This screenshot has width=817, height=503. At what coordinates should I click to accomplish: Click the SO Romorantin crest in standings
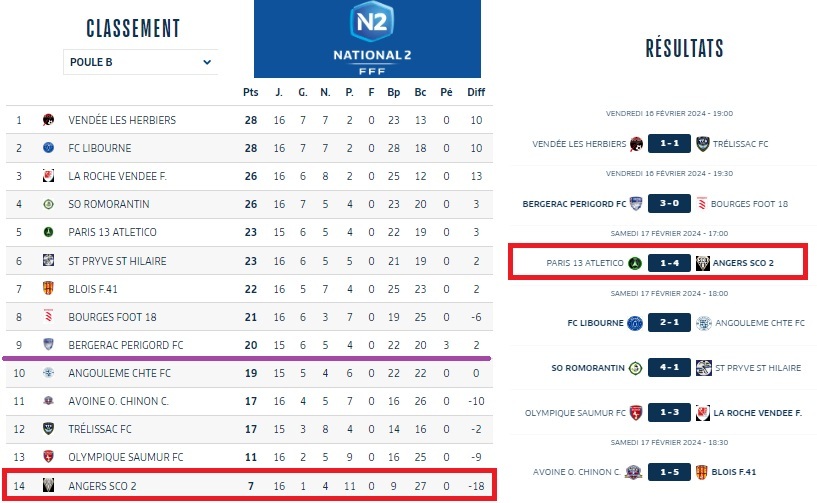click(48, 204)
